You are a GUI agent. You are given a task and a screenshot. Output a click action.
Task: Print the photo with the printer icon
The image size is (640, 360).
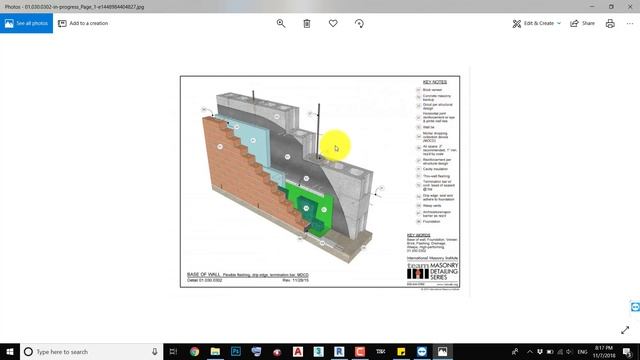pyautogui.click(x=610, y=23)
